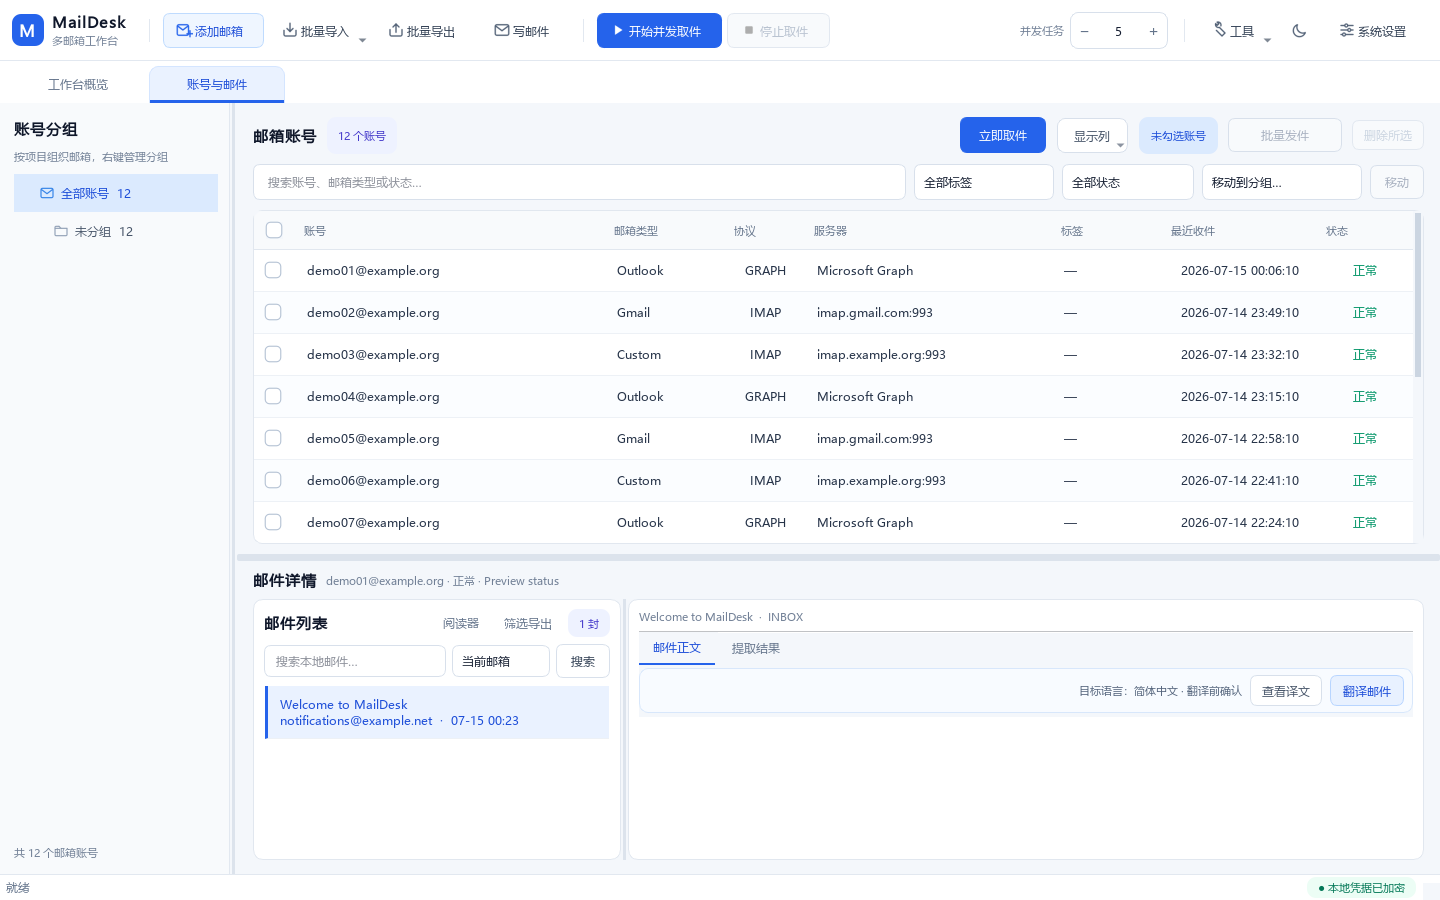The height and width of the screenshot is (900, 1440).
Task: Click the 筛选导出 link
Action: click(x=528, y=623)
